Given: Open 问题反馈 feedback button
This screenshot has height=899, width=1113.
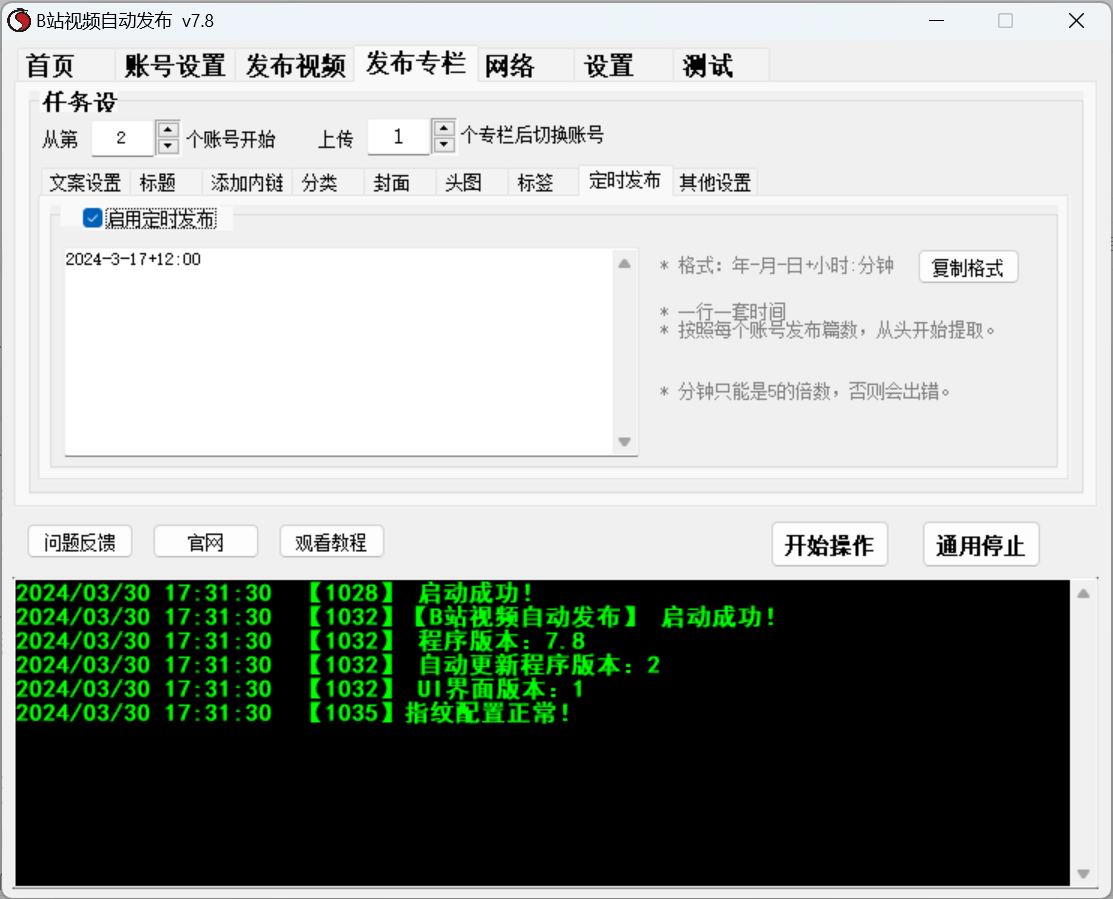Looking at the screenshot, I should coord(80,542).
